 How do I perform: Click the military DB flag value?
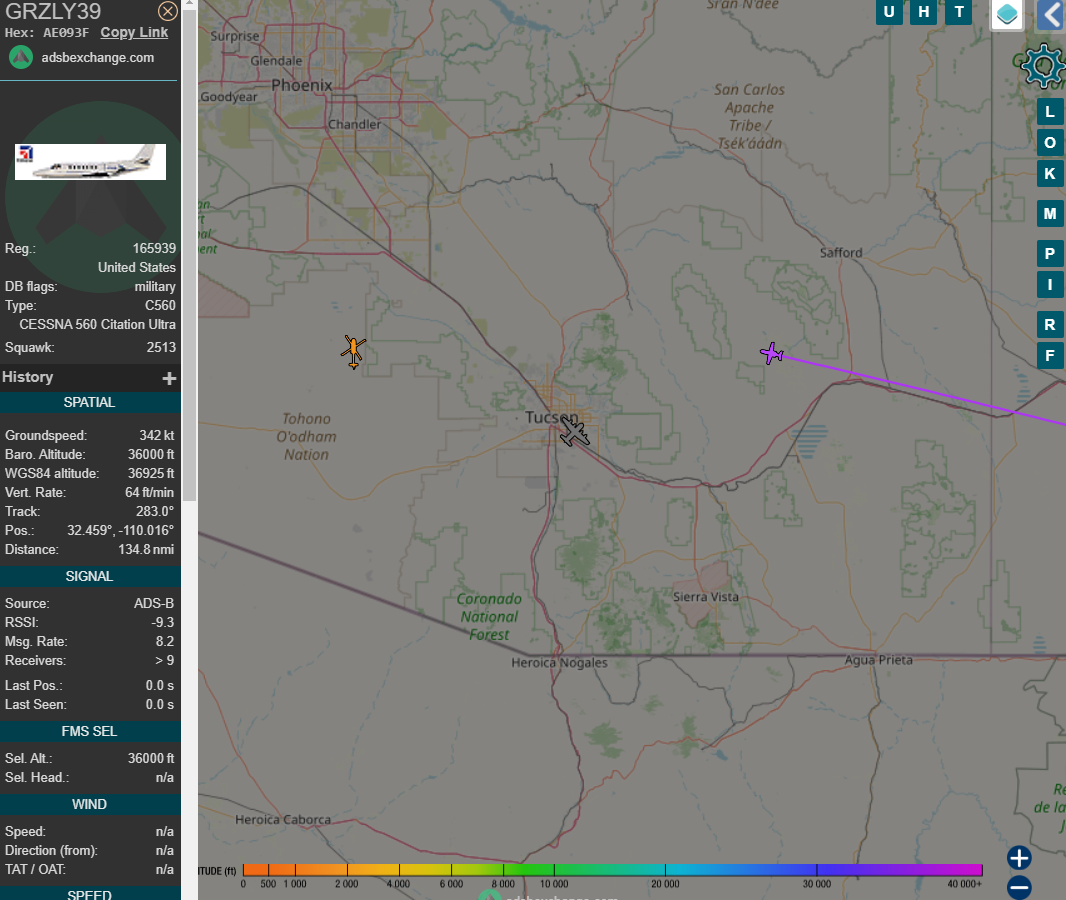(x=155, y=287)
